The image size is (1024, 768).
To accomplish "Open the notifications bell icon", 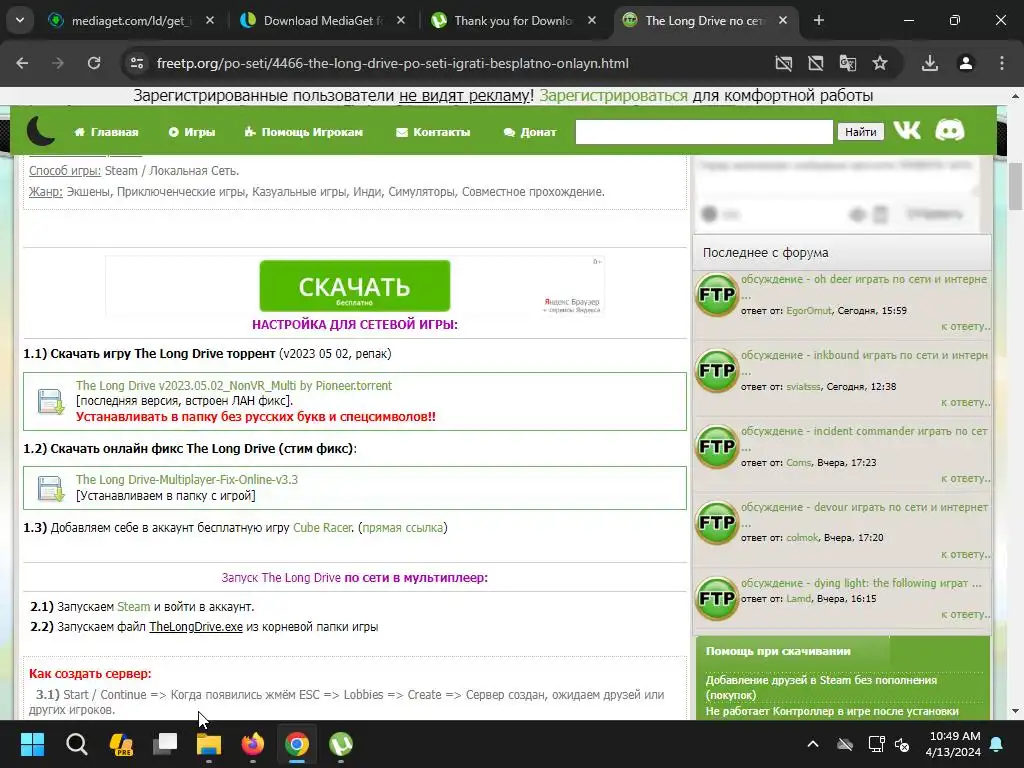I will pyautogui.click(x=997, y=744).
